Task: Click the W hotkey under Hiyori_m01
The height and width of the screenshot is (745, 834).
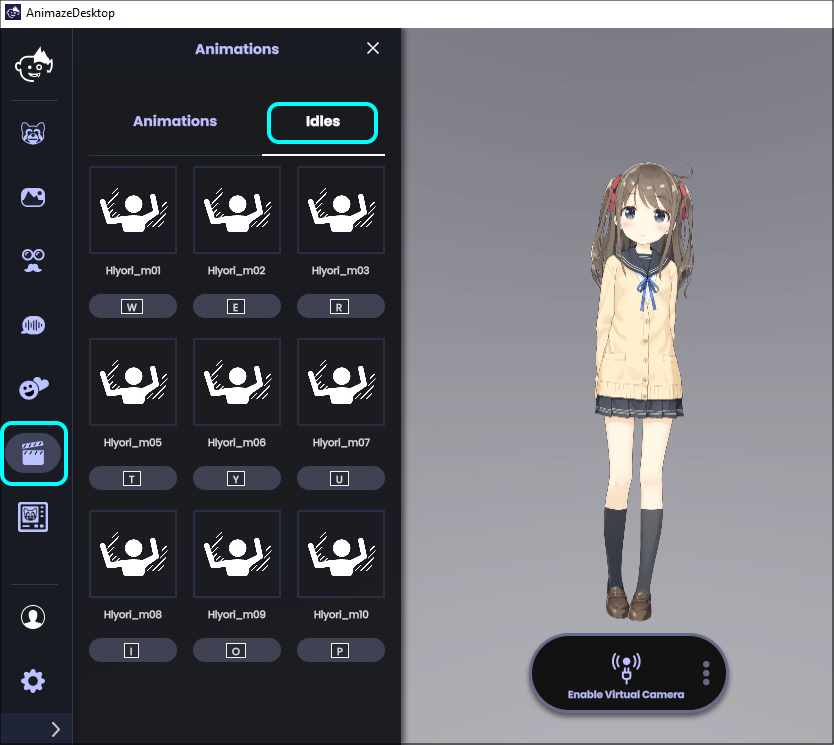Action: (133, 306)
